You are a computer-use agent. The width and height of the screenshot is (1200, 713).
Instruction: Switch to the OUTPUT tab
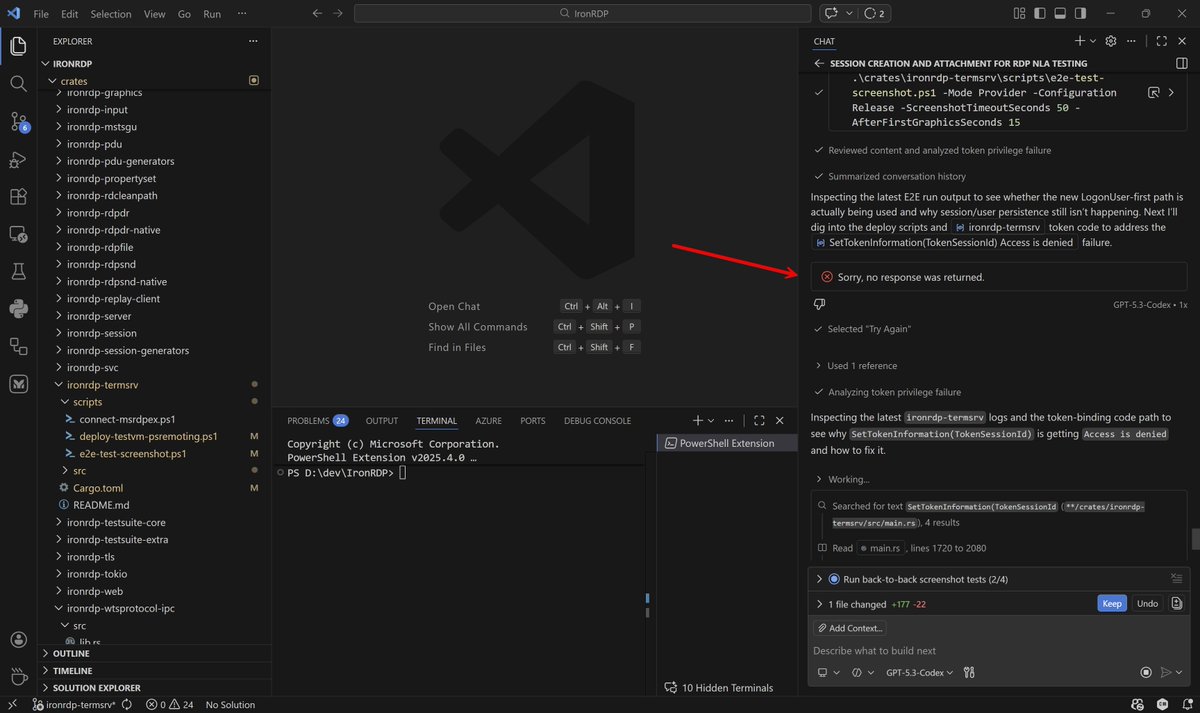pyautogui.click(x=381, y=421)
